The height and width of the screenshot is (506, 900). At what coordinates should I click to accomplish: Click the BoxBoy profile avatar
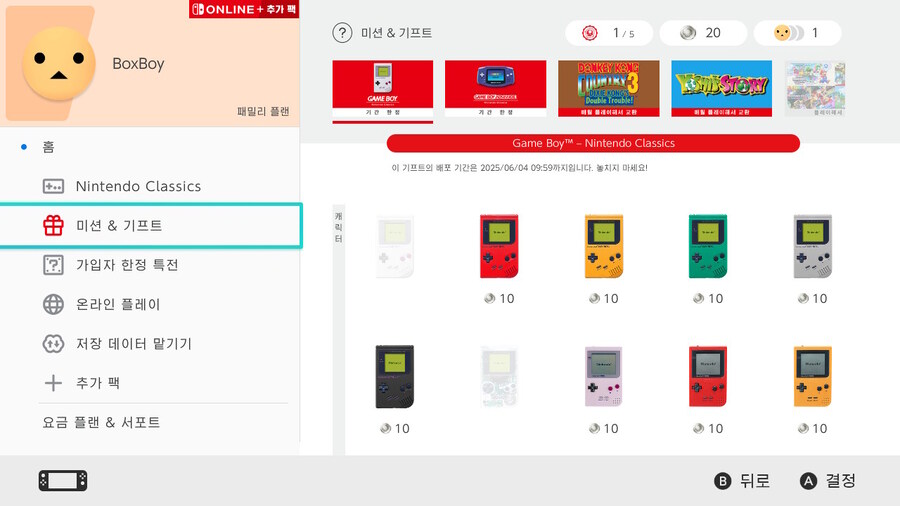[59, 63]
